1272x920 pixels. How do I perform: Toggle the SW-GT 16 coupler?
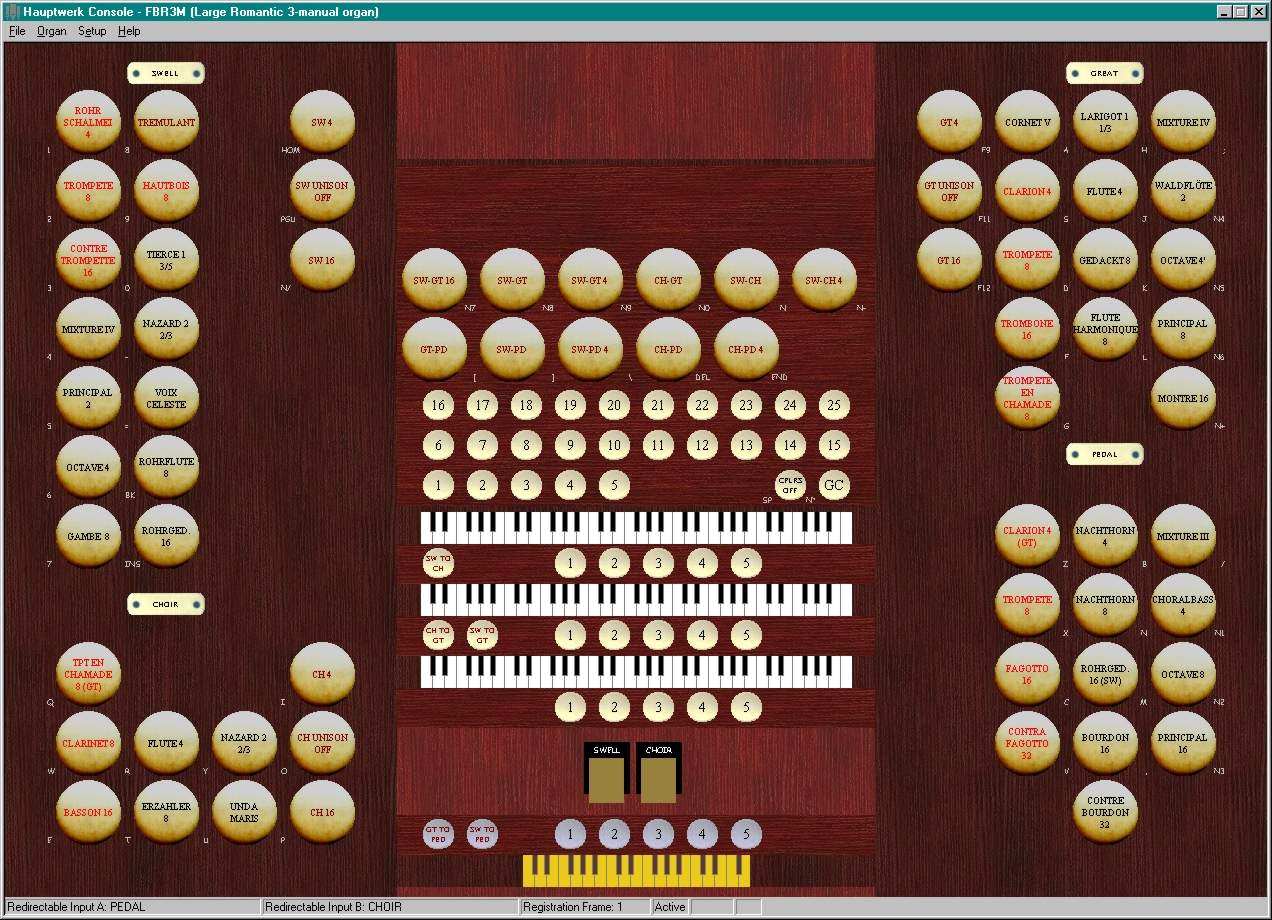pos(434,280)
